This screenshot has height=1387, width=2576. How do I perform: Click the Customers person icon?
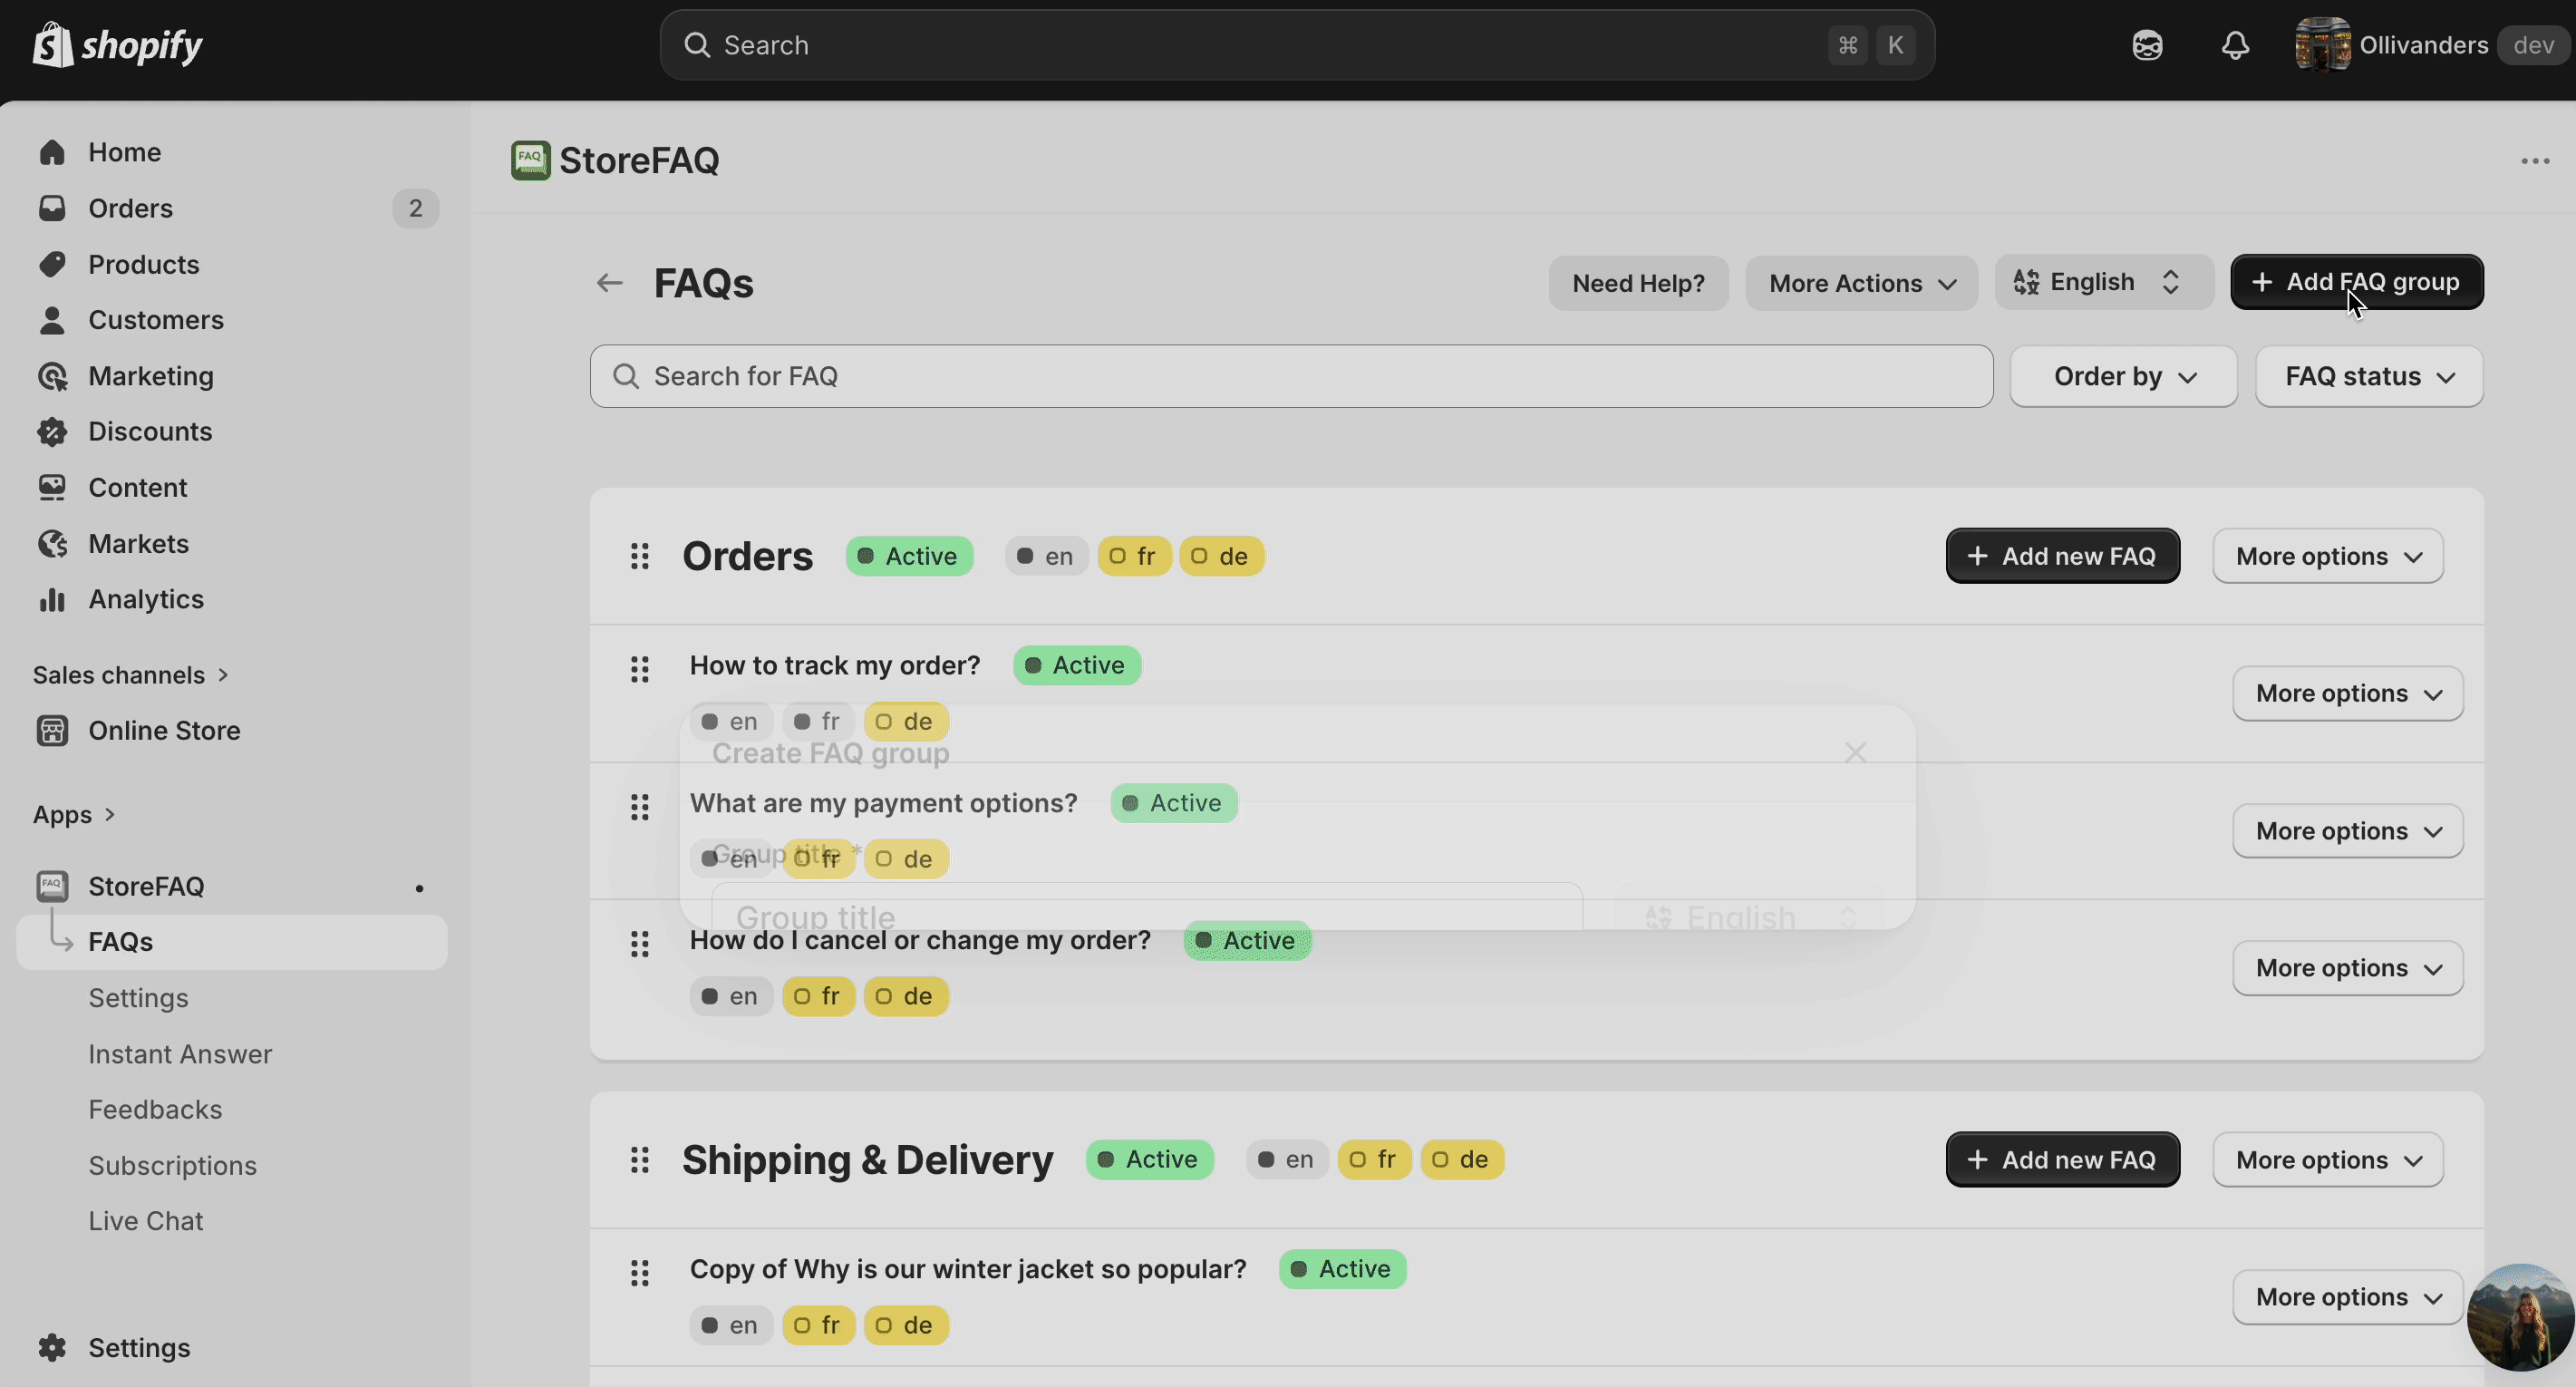(x=52, y=320)
